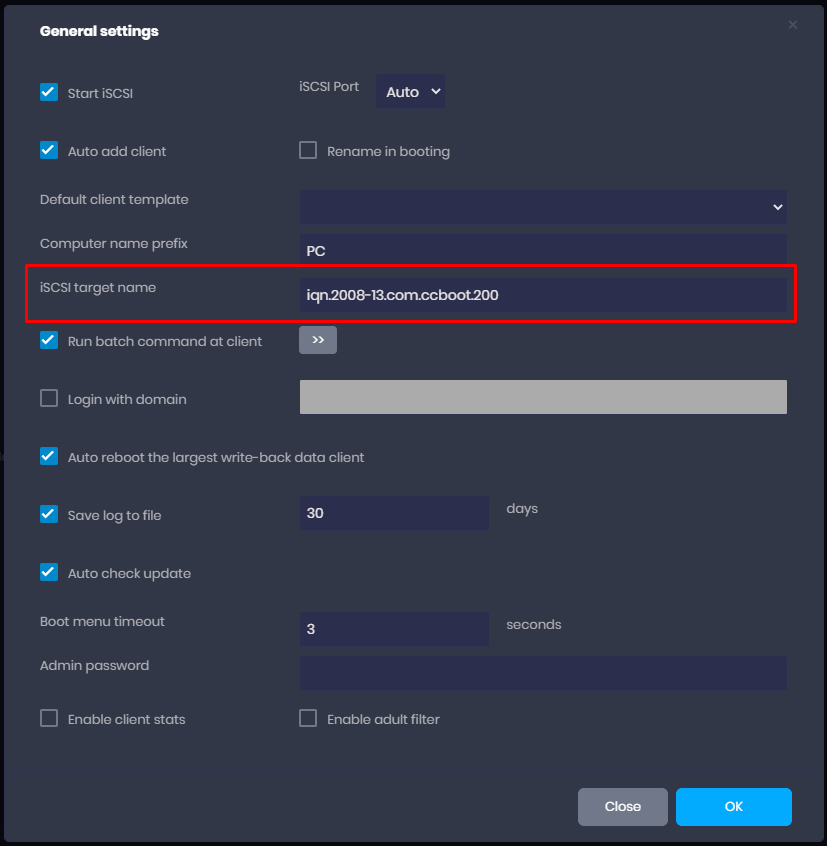Close dialog with the X icon
Image resolution: width=827 pixels, height=846 pixels.
tap(793, 25)
